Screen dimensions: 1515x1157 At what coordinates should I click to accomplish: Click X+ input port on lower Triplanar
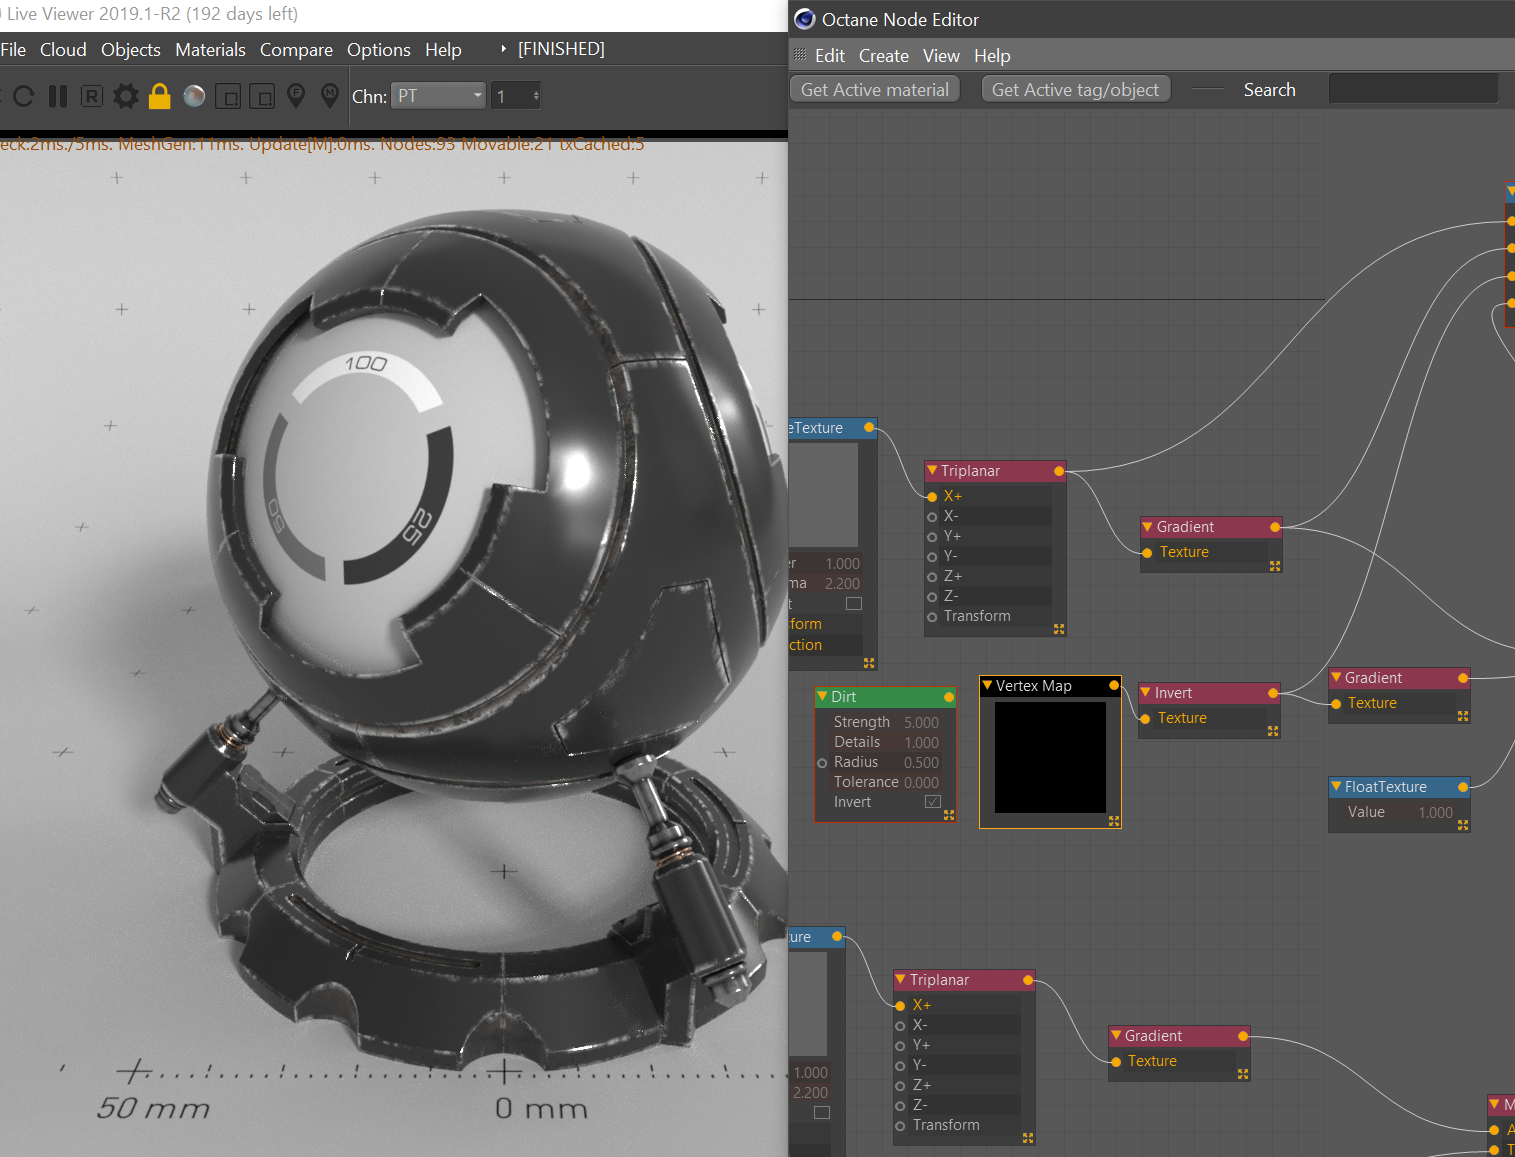tap(900, 1006)
